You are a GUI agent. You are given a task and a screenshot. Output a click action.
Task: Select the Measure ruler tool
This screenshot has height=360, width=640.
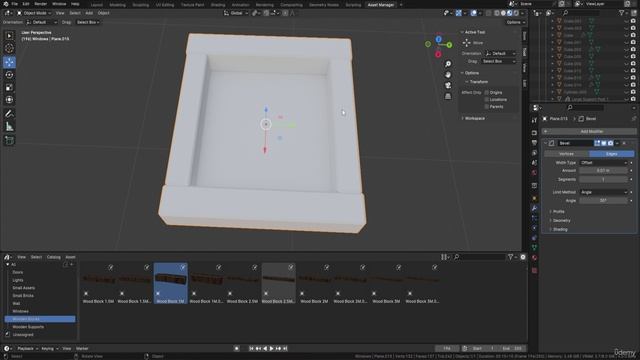click(9, 127)
